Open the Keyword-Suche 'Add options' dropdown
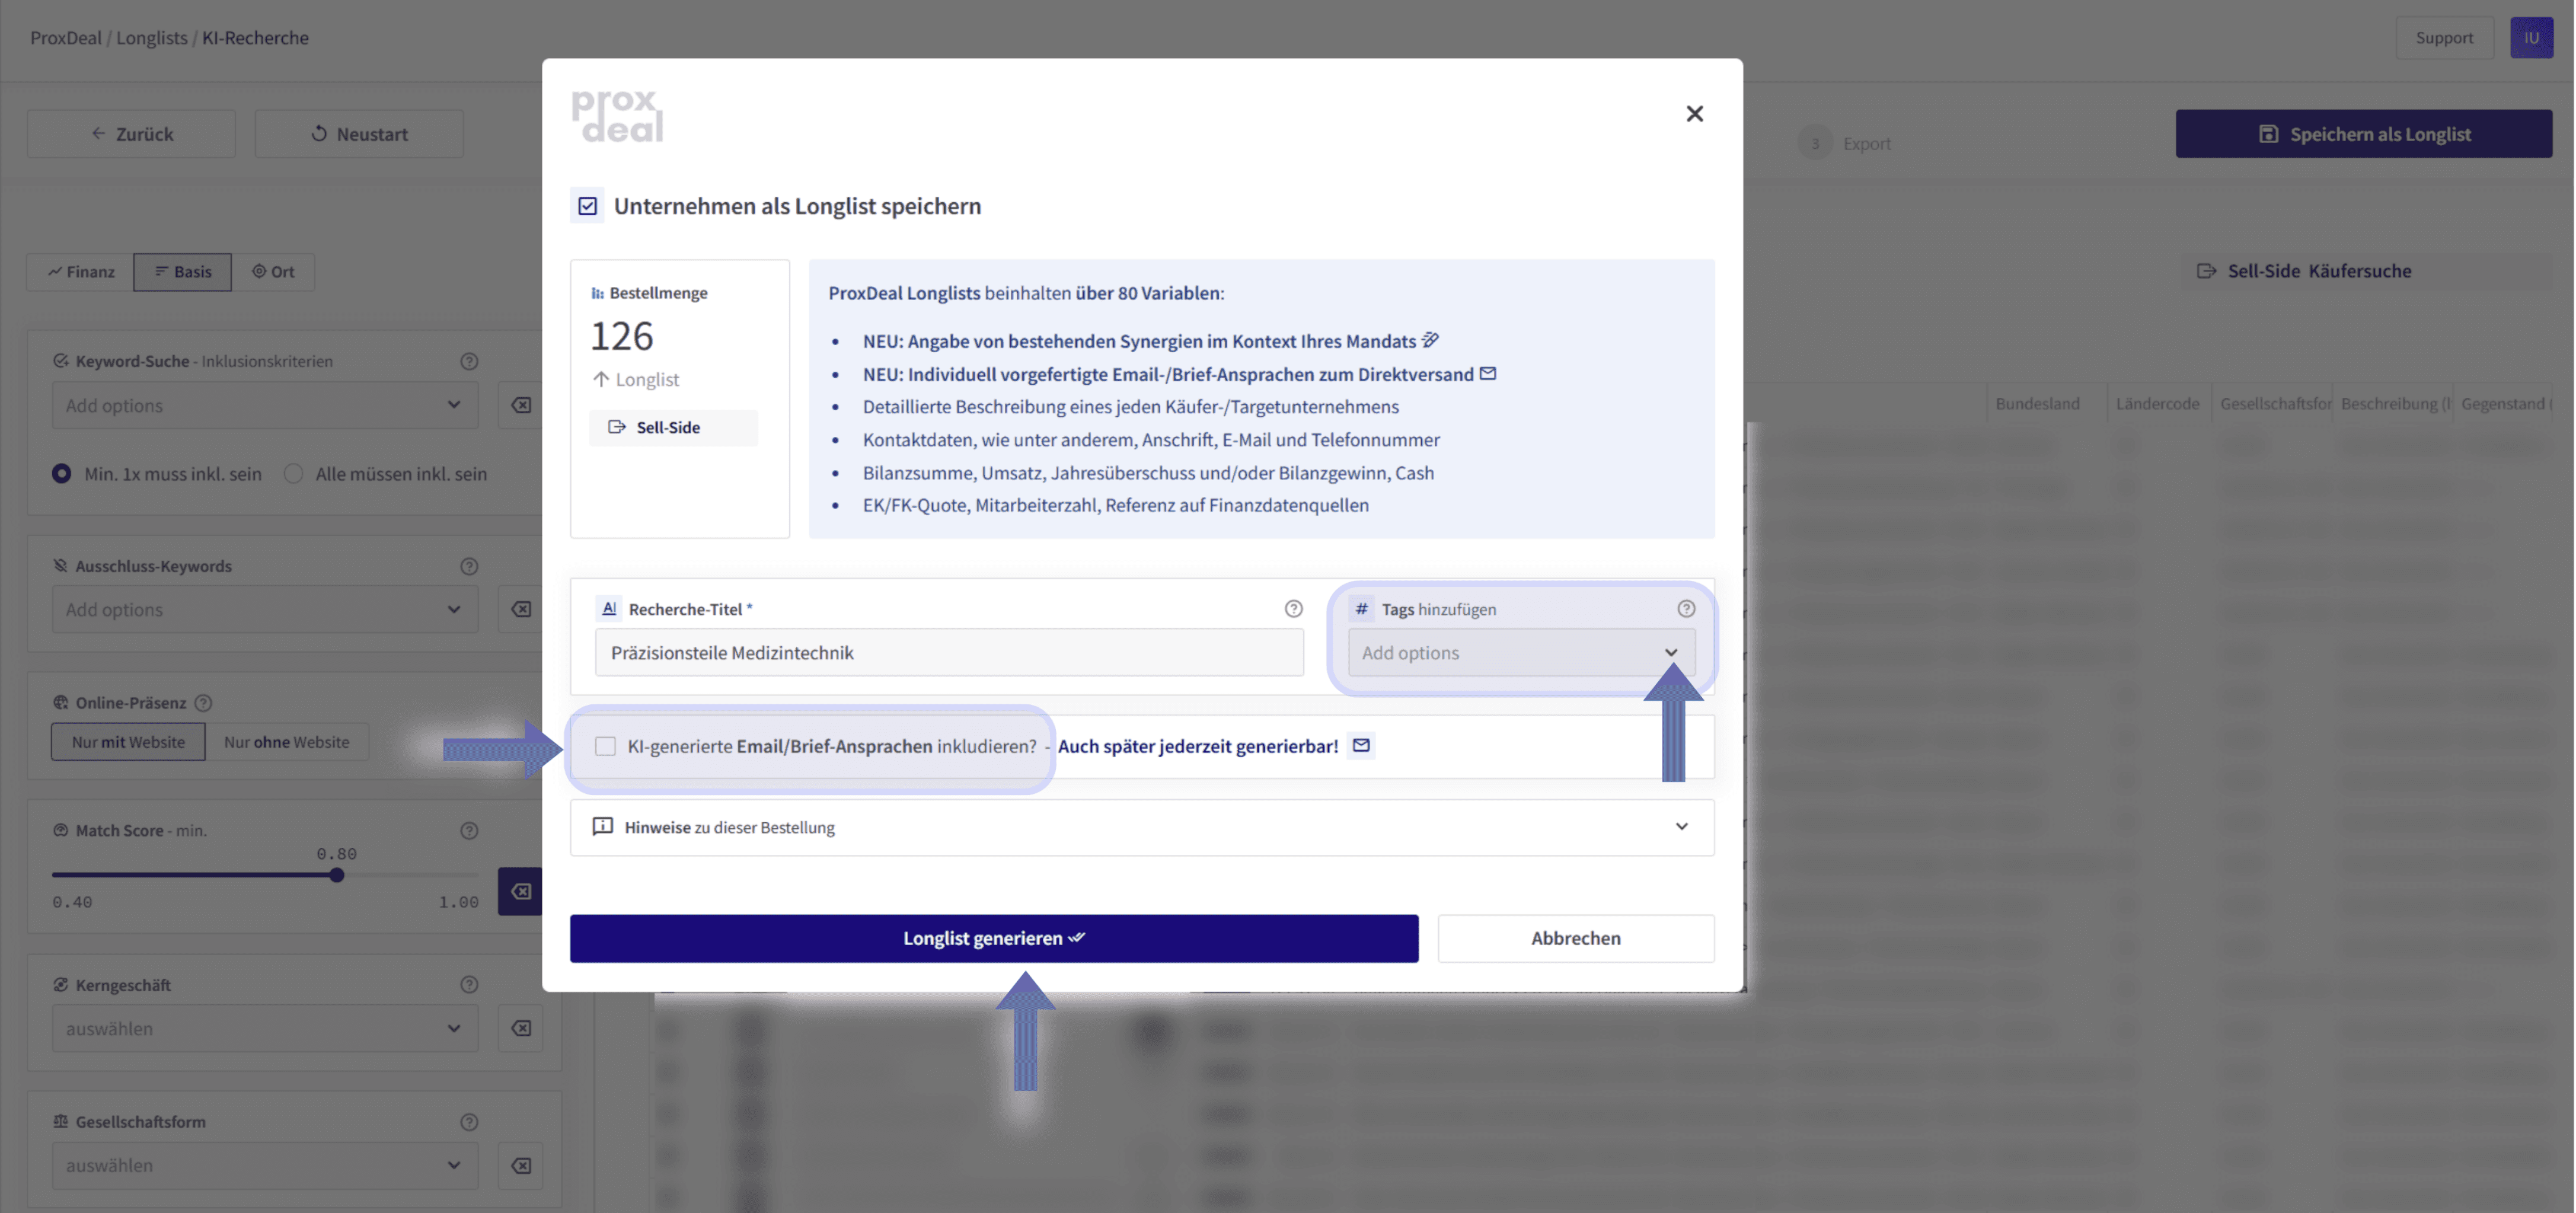 (265, 405)
